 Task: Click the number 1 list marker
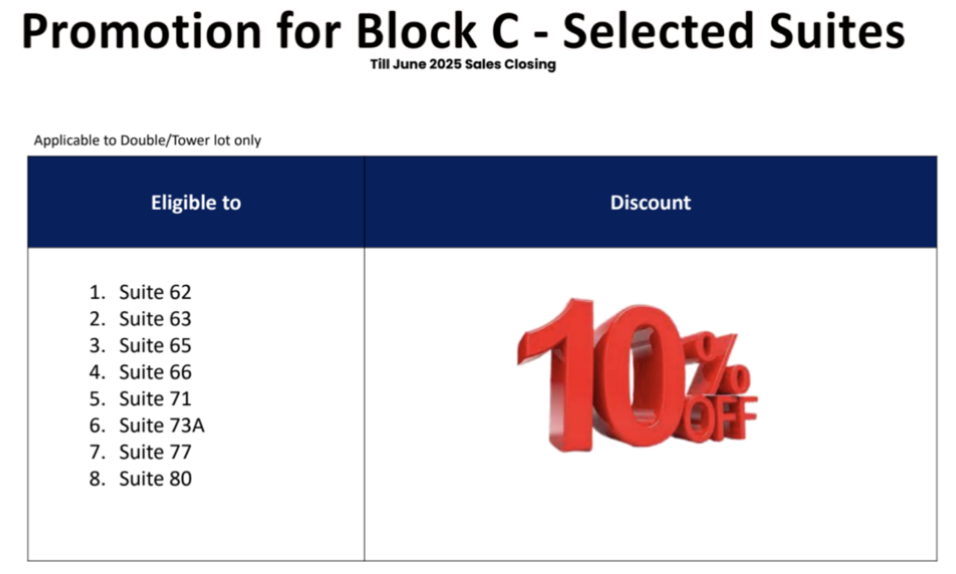96,293
